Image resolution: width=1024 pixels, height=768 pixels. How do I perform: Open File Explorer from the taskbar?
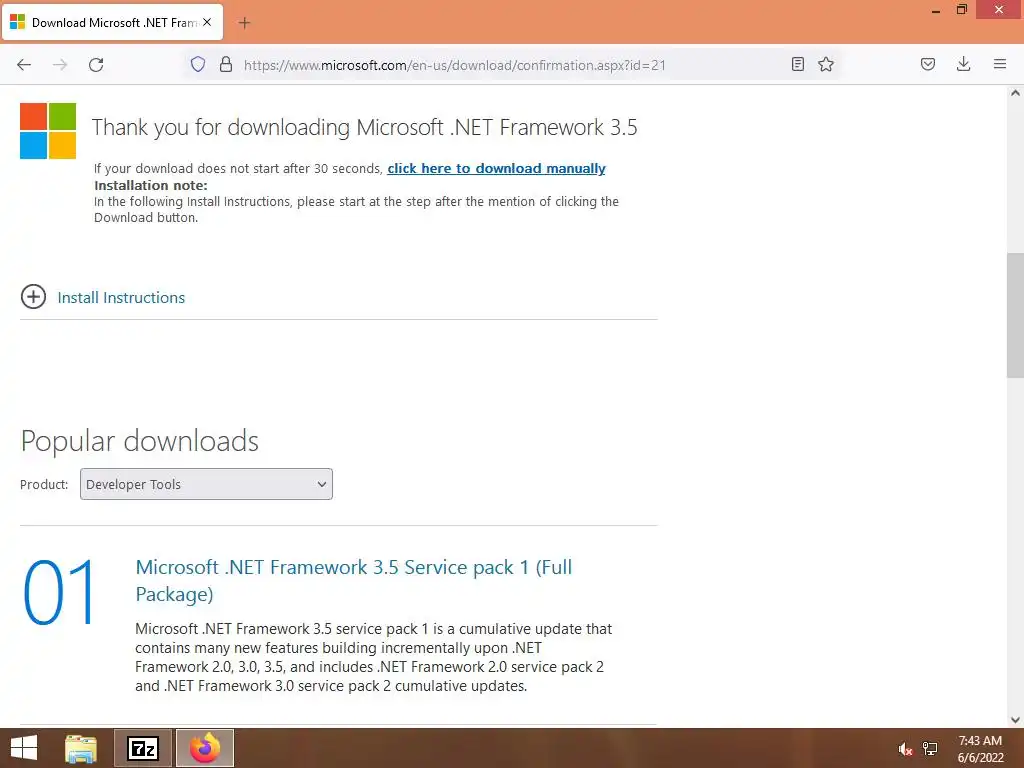click(81, 748)
